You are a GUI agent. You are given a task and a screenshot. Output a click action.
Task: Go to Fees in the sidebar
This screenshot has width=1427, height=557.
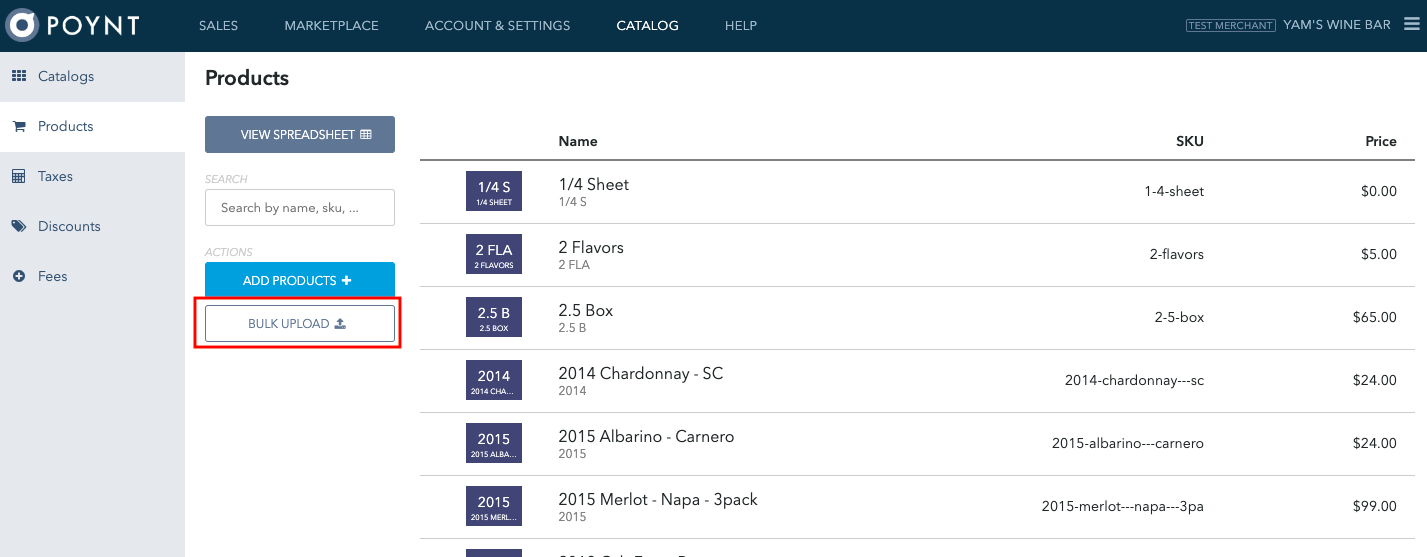[x=92, y=276]
